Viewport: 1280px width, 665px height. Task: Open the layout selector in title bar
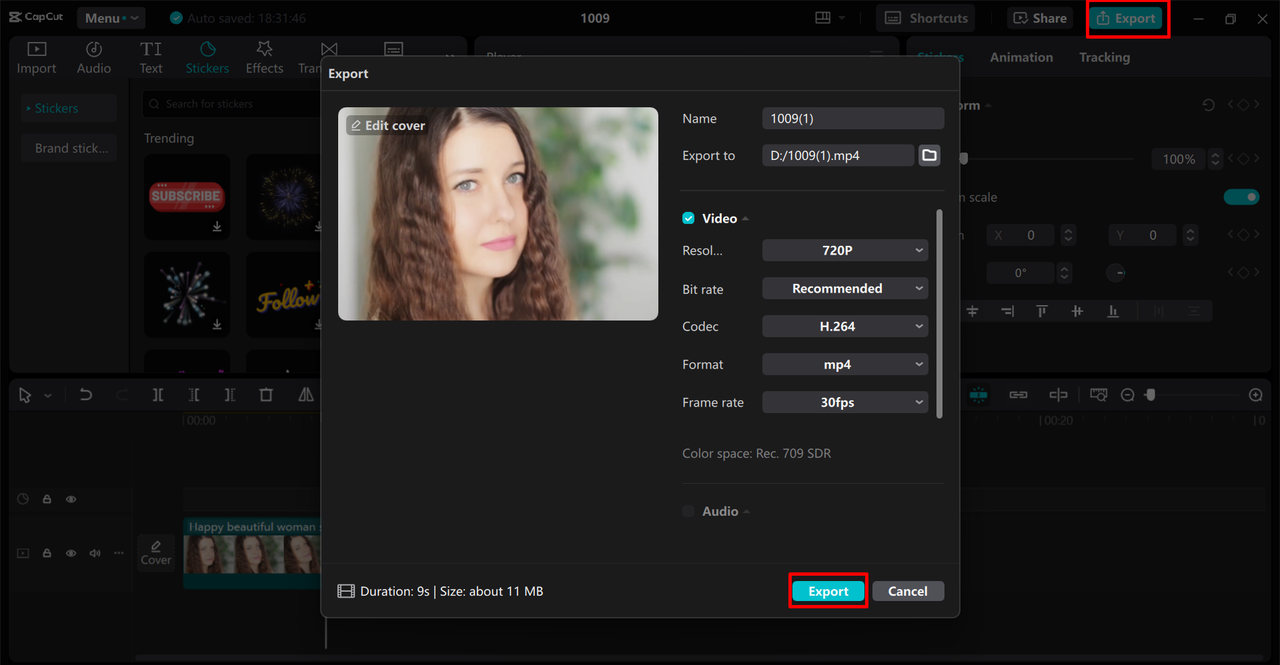830,18
